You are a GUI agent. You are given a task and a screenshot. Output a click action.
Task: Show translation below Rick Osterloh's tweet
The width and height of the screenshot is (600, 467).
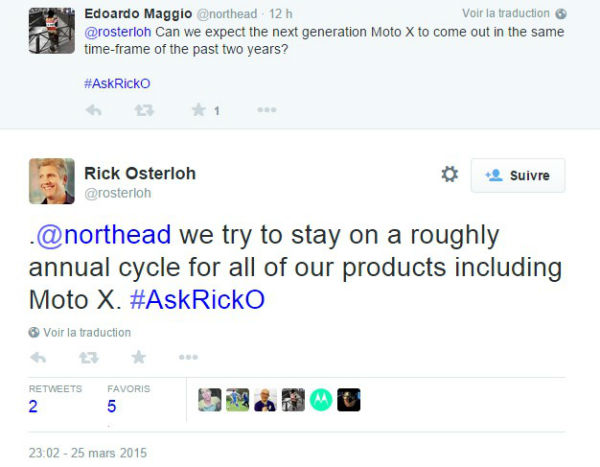pyautogui.click(x=86, y=332)
